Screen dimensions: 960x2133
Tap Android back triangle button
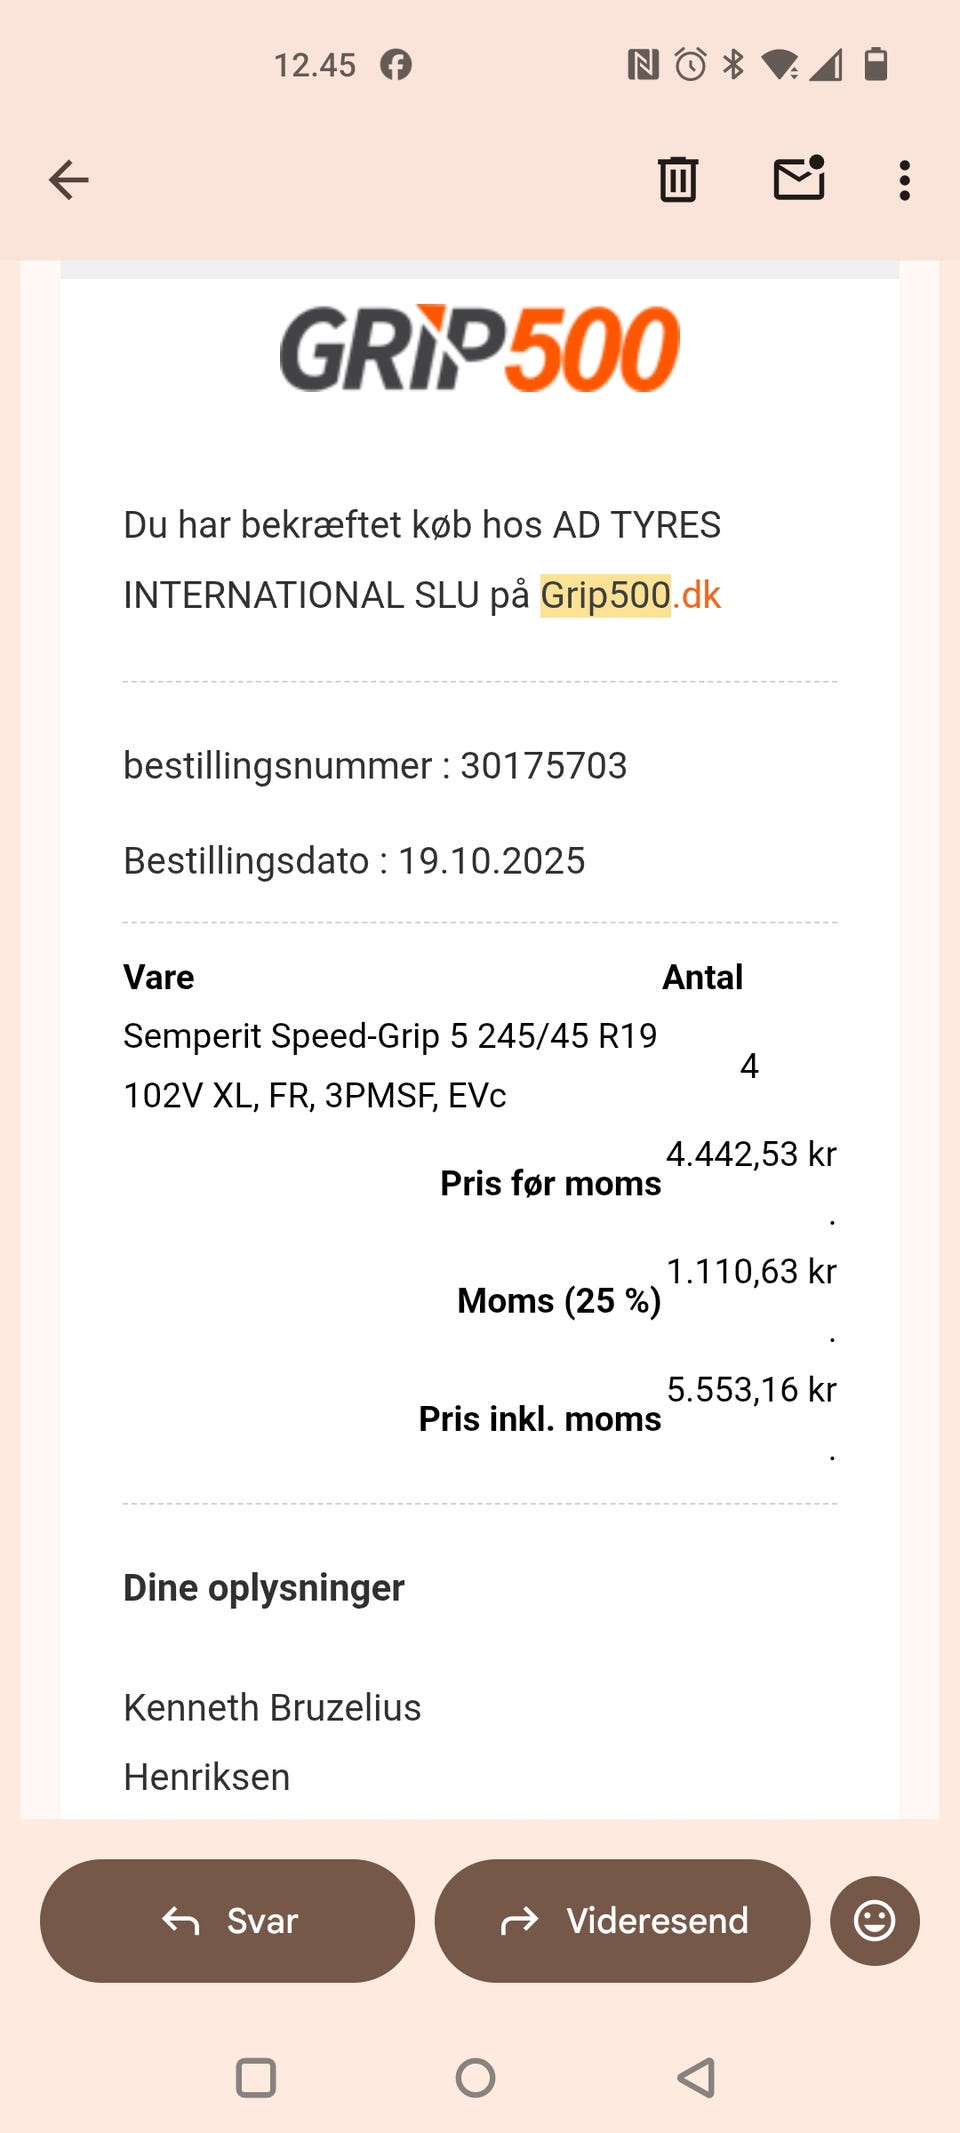tap(696, 2077)
